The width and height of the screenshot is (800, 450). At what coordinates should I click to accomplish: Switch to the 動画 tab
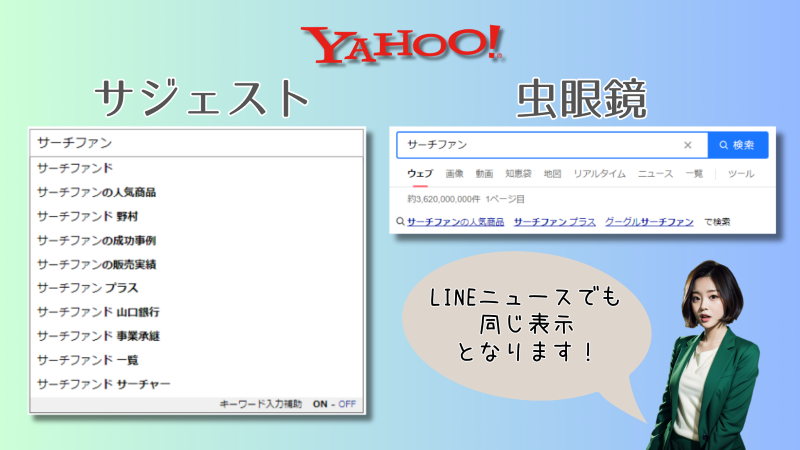(x=484, y=174)
